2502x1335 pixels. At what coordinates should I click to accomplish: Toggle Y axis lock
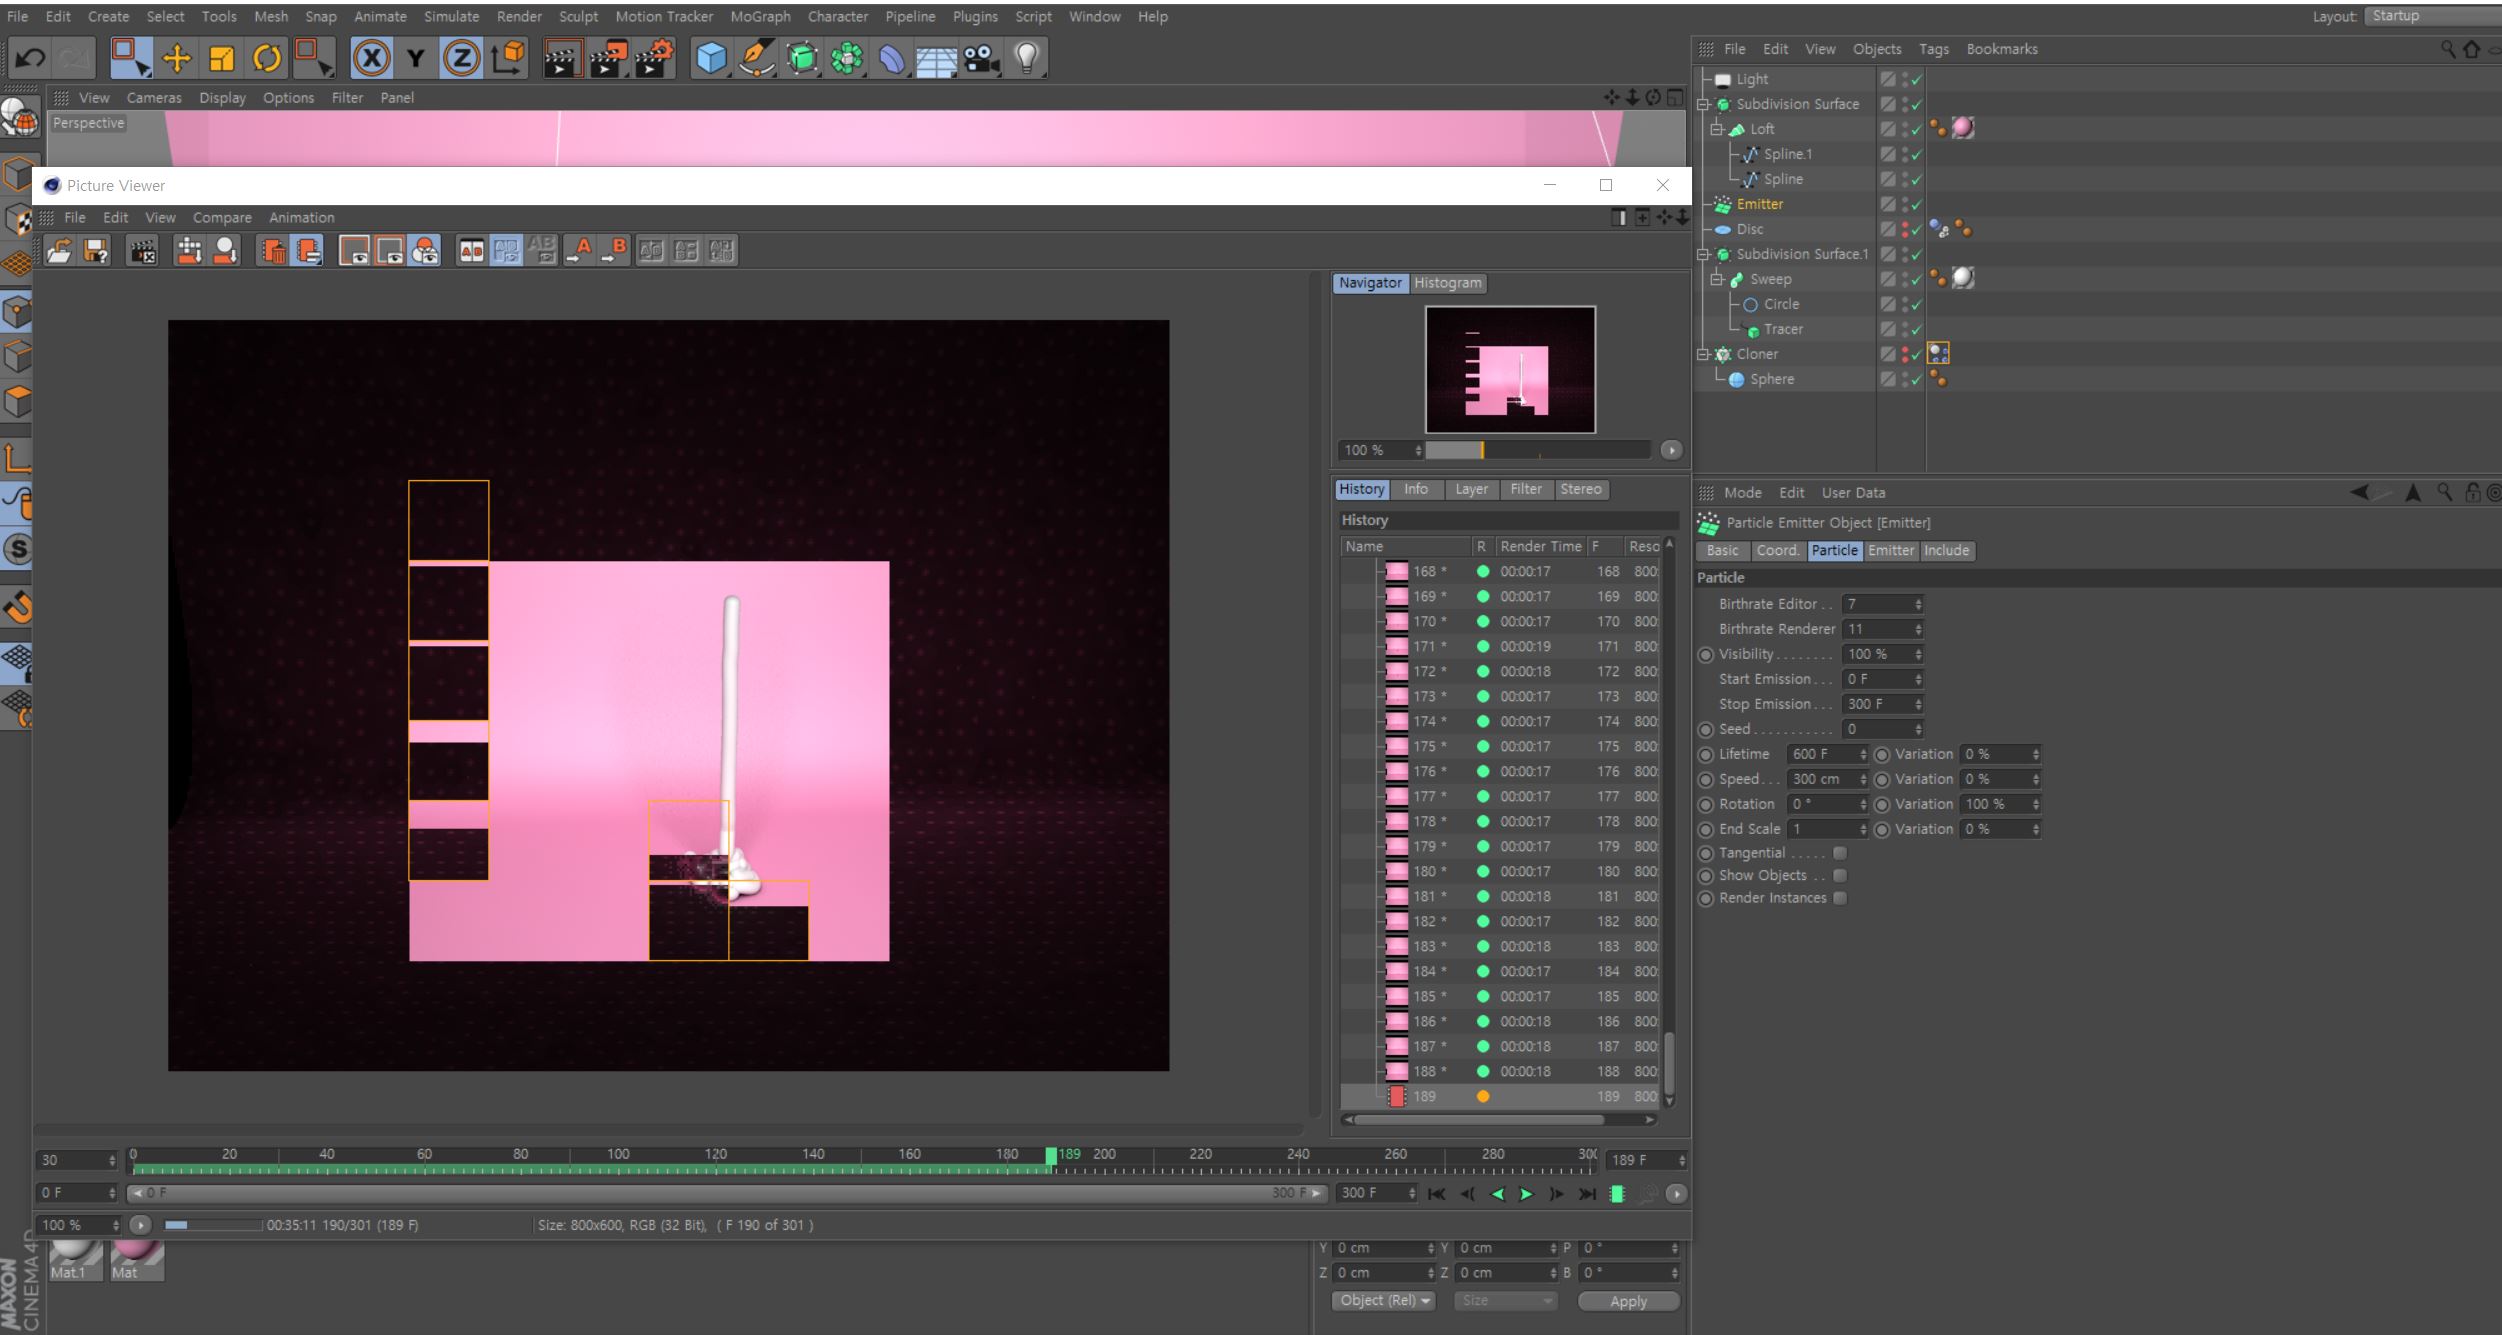(416, 58)
